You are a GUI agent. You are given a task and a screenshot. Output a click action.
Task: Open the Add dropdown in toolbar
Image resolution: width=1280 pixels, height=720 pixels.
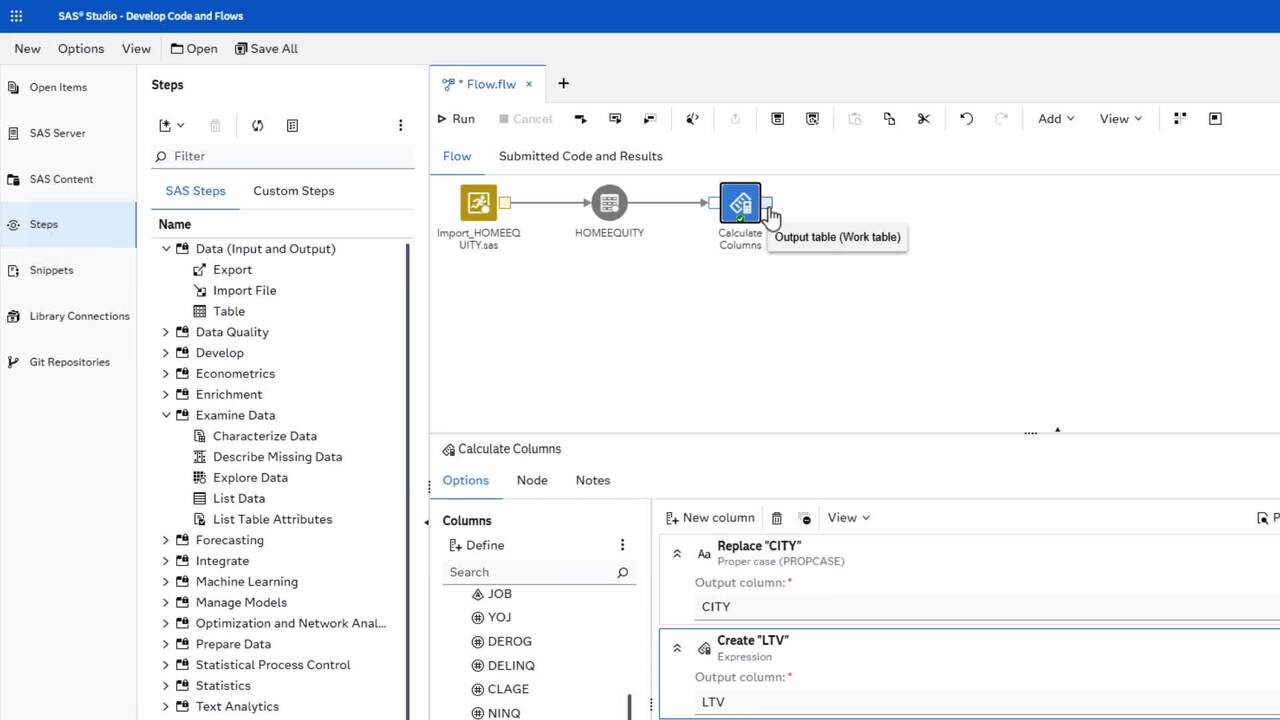pyautogui.click(x=1055, y=119)
